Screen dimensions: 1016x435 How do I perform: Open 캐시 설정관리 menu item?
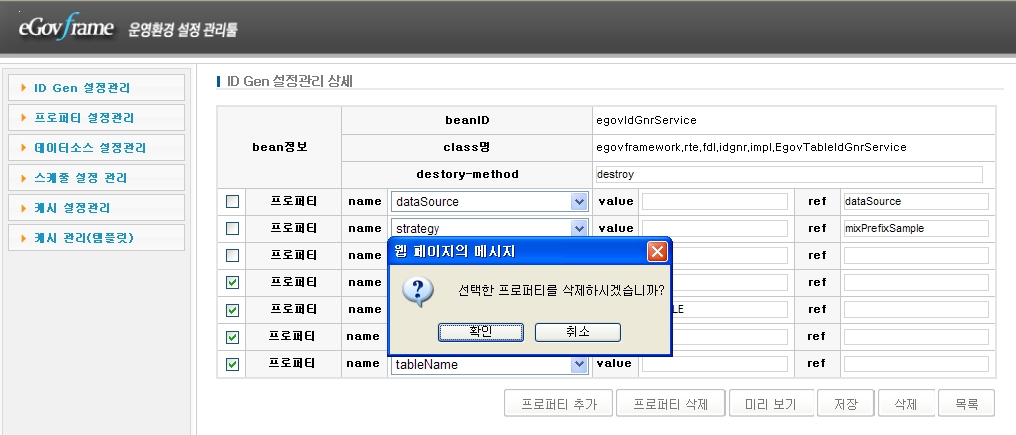[x=96, y=208]
